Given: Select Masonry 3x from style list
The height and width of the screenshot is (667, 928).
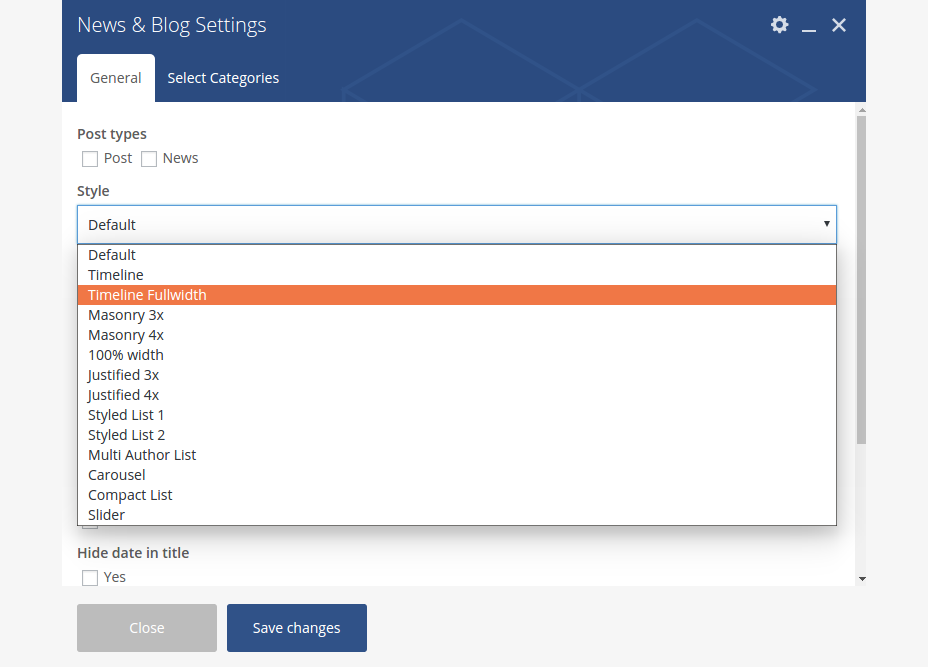Looking at the screenshot, I should [x=126, y=315].
